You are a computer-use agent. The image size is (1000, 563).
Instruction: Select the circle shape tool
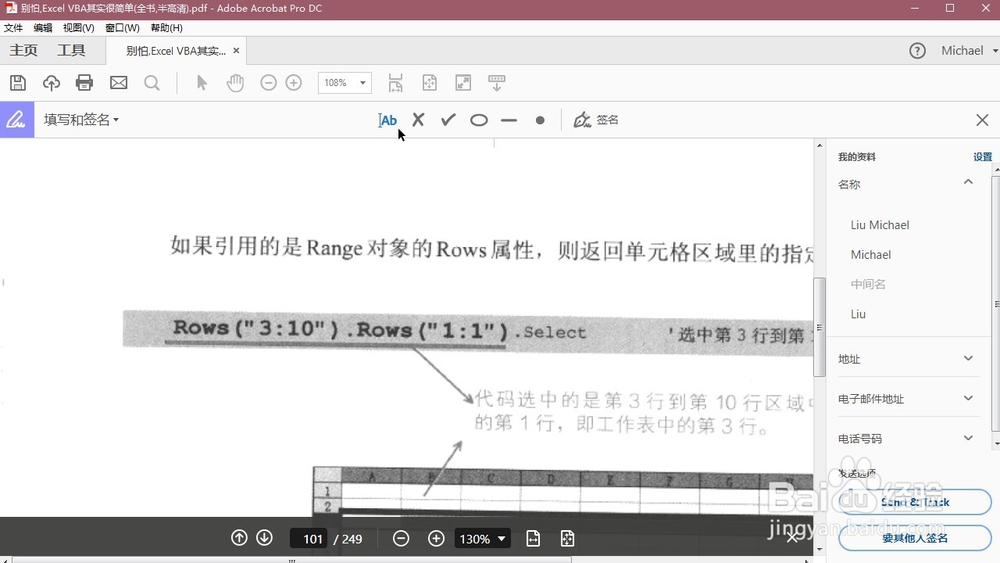coord(479,120)
